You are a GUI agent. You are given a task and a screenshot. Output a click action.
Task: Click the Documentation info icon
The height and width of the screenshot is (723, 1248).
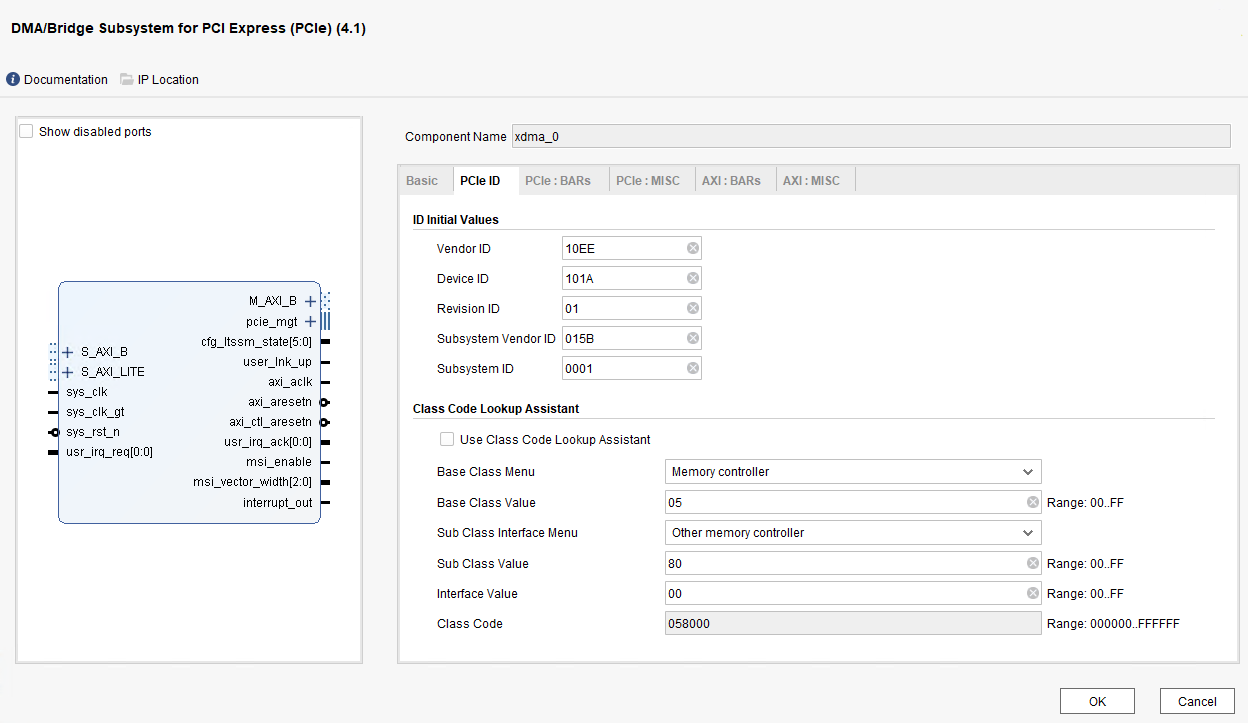(12, 79)
